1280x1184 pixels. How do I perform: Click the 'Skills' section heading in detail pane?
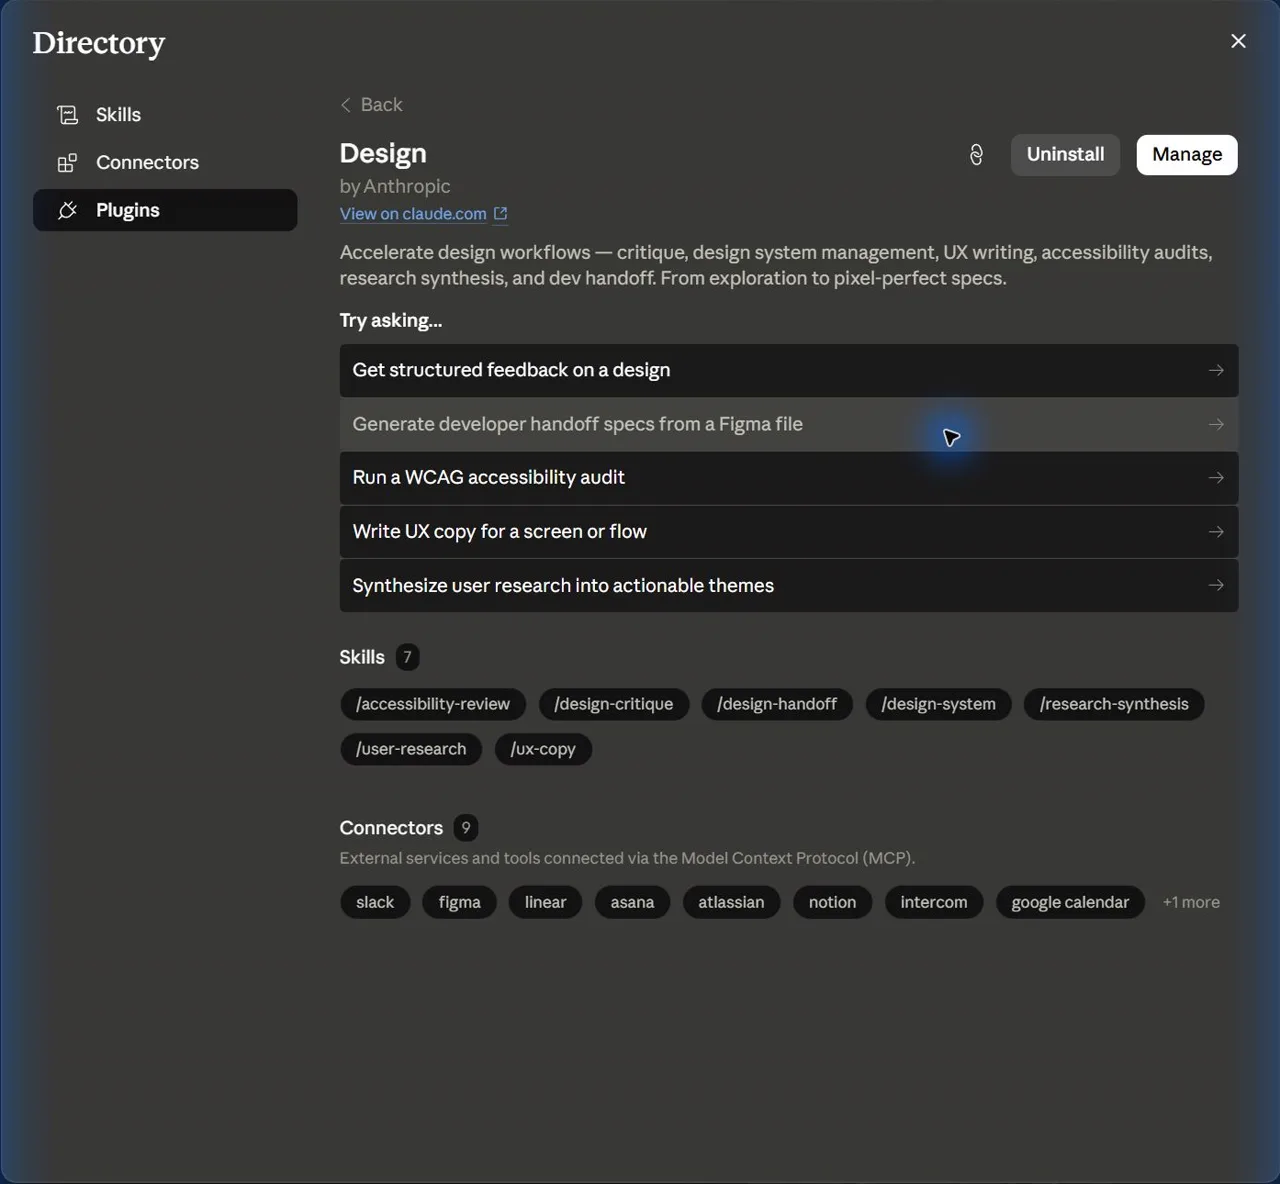362,657
